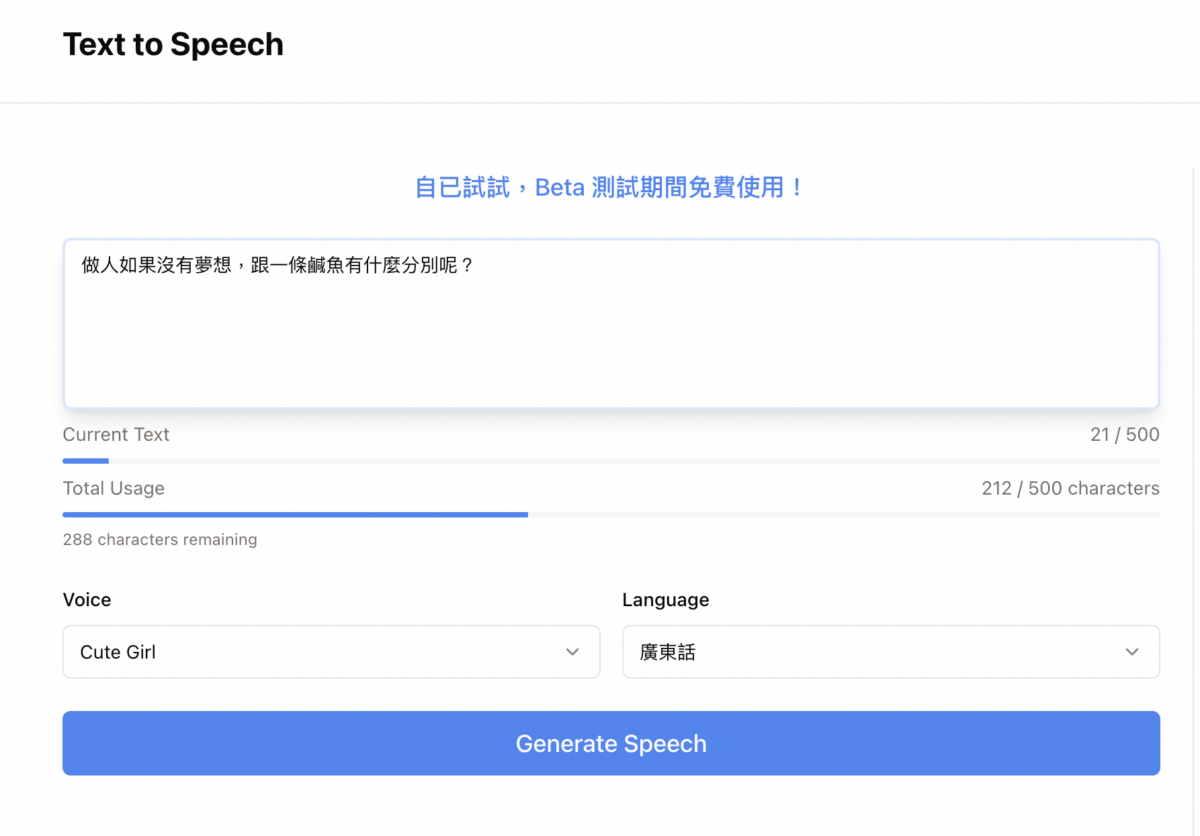Select the Cute Girl text in Voice box

pos(118,652)
